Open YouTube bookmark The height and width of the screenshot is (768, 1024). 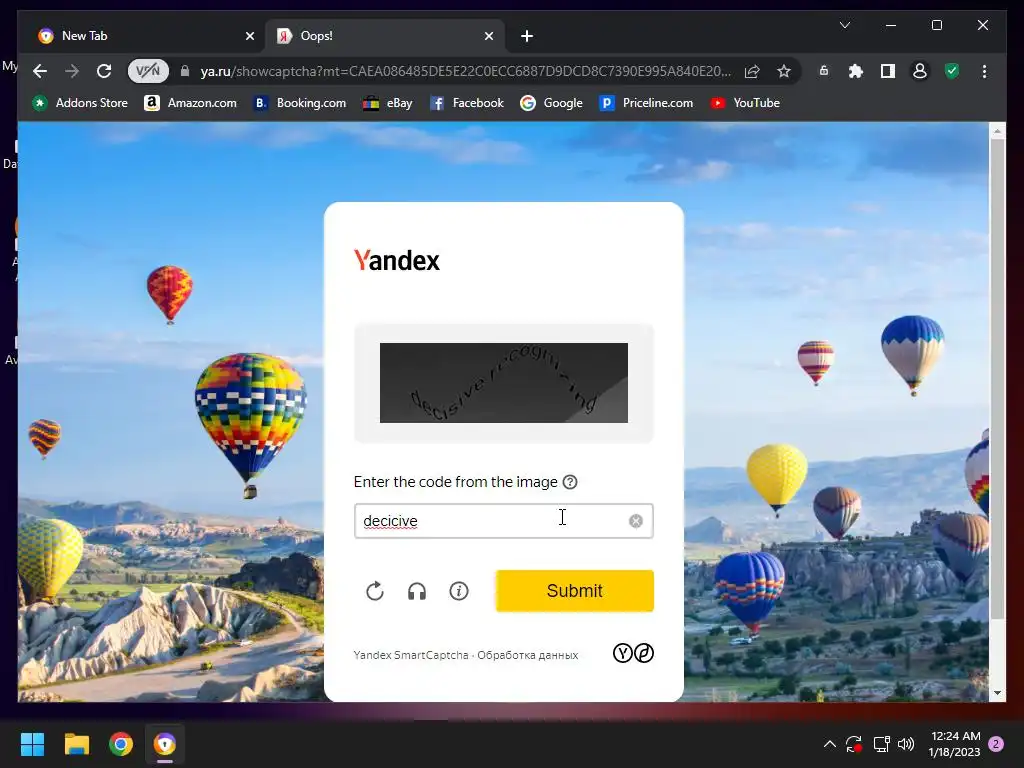pos(745,103)
